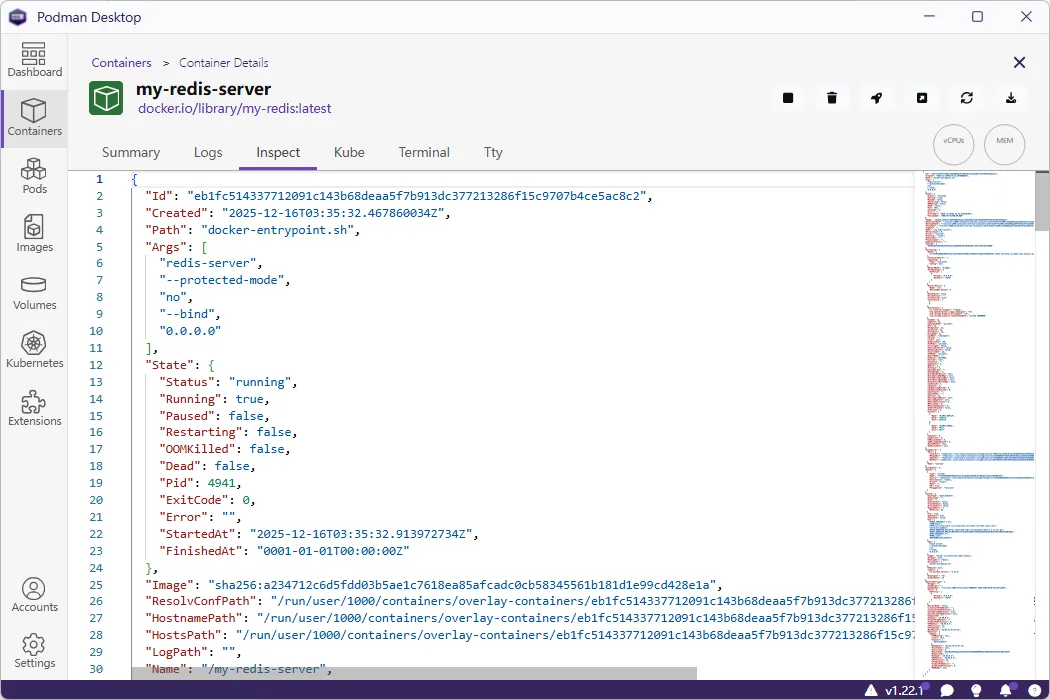Open troubleshooting lightbulb icon

click(976, 690)
